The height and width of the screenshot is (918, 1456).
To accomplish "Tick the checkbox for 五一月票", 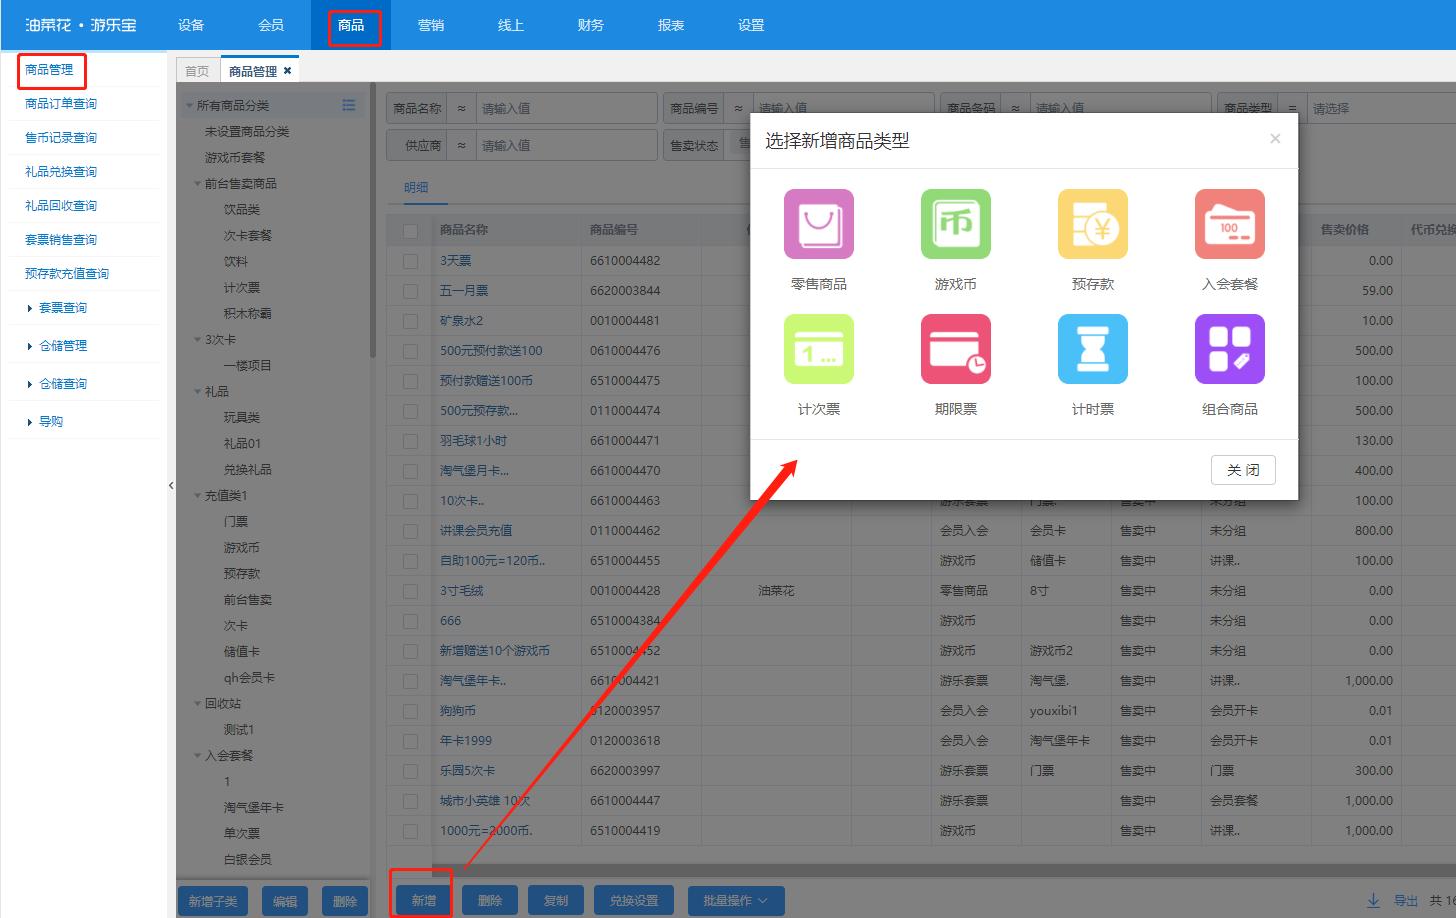I will pos(410,291).
